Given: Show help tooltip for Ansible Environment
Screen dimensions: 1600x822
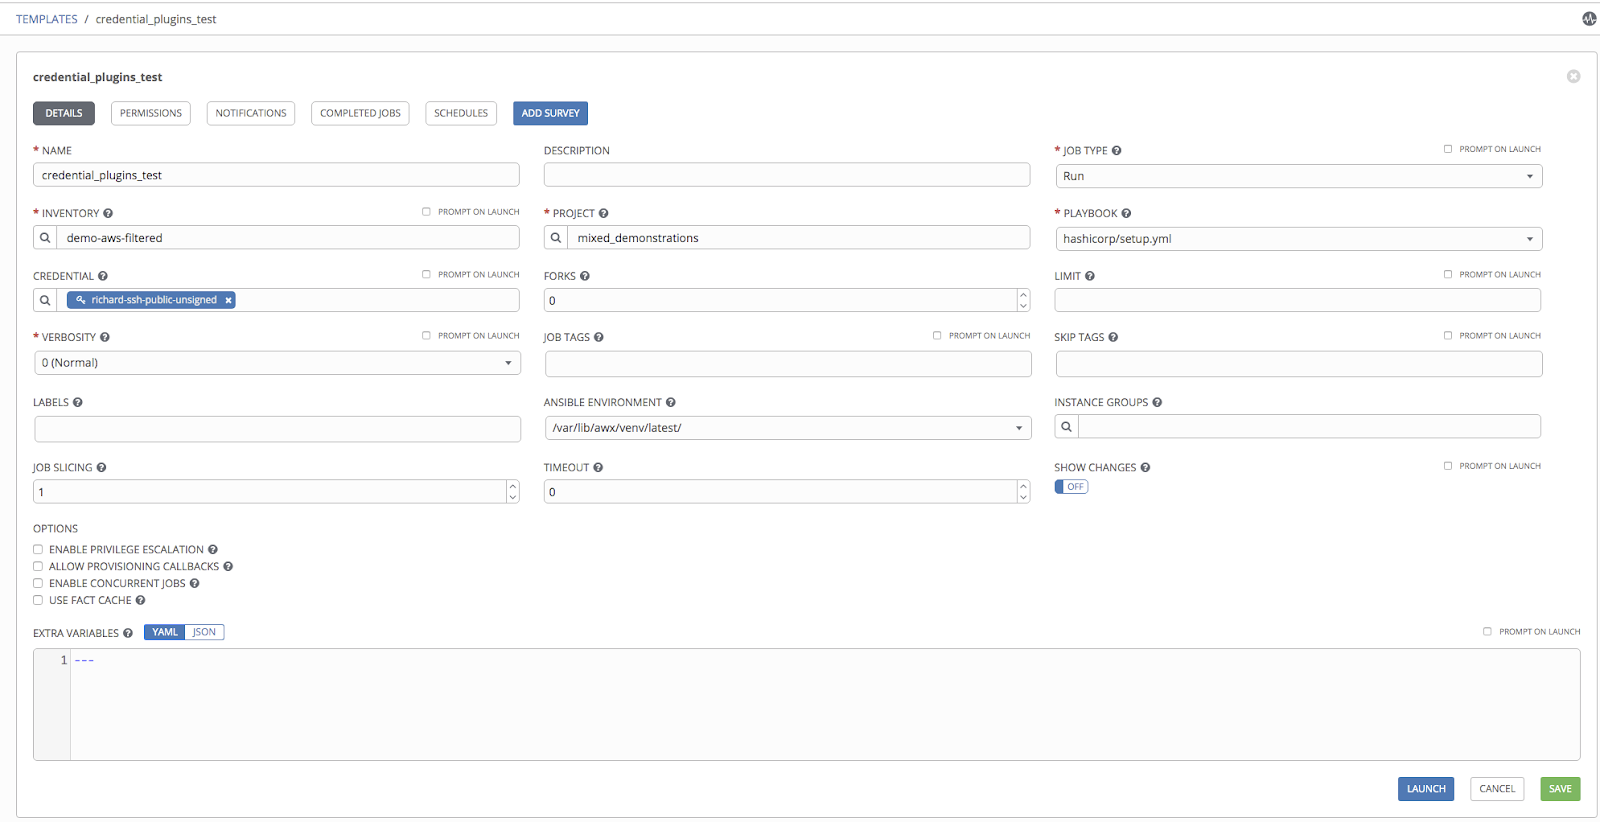Looking at the screenshot, I should point(671,403).
